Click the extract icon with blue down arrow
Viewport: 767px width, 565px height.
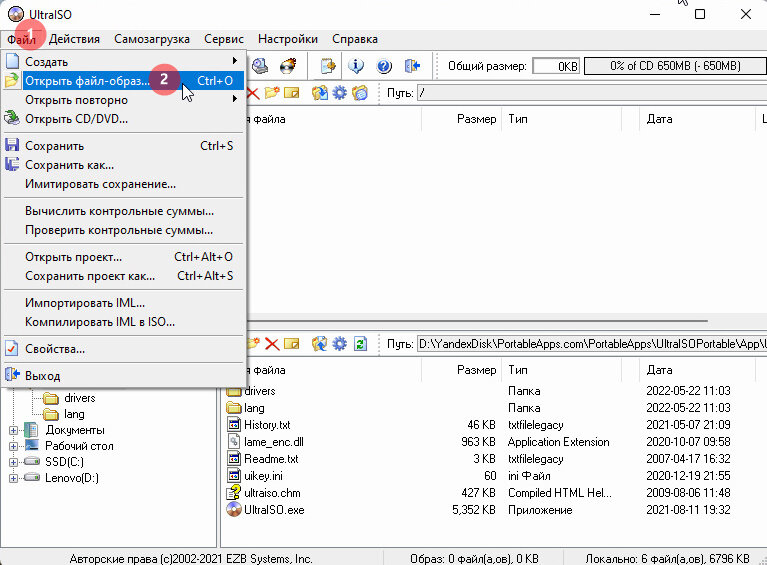click(319, 93)
